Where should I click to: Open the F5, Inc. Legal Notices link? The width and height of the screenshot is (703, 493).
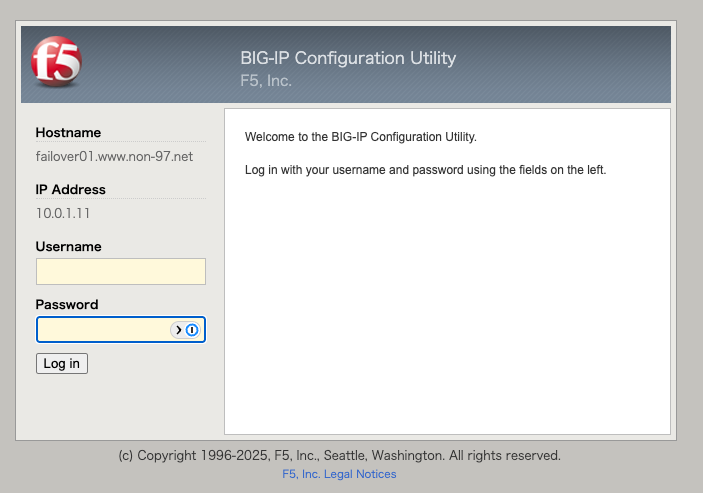(339, 474)
